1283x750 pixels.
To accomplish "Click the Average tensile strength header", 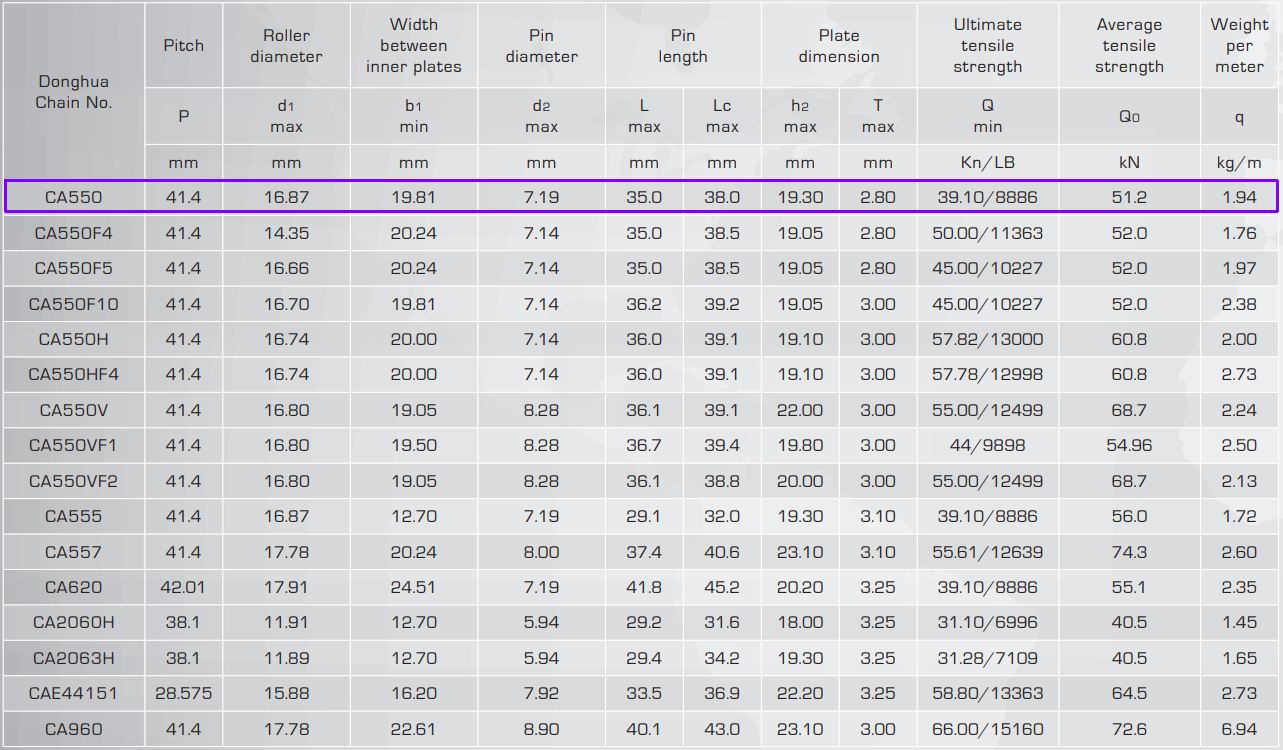I will (x=1129, y=46).
